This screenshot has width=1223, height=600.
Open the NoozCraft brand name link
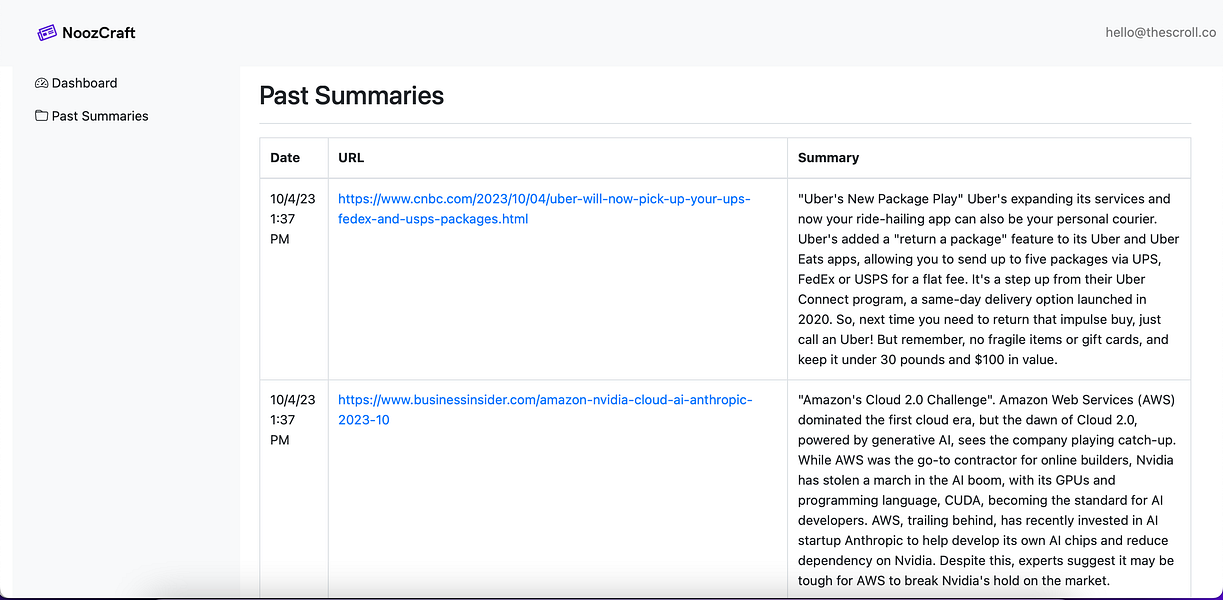pyautogui.click(x=98, y=33)
